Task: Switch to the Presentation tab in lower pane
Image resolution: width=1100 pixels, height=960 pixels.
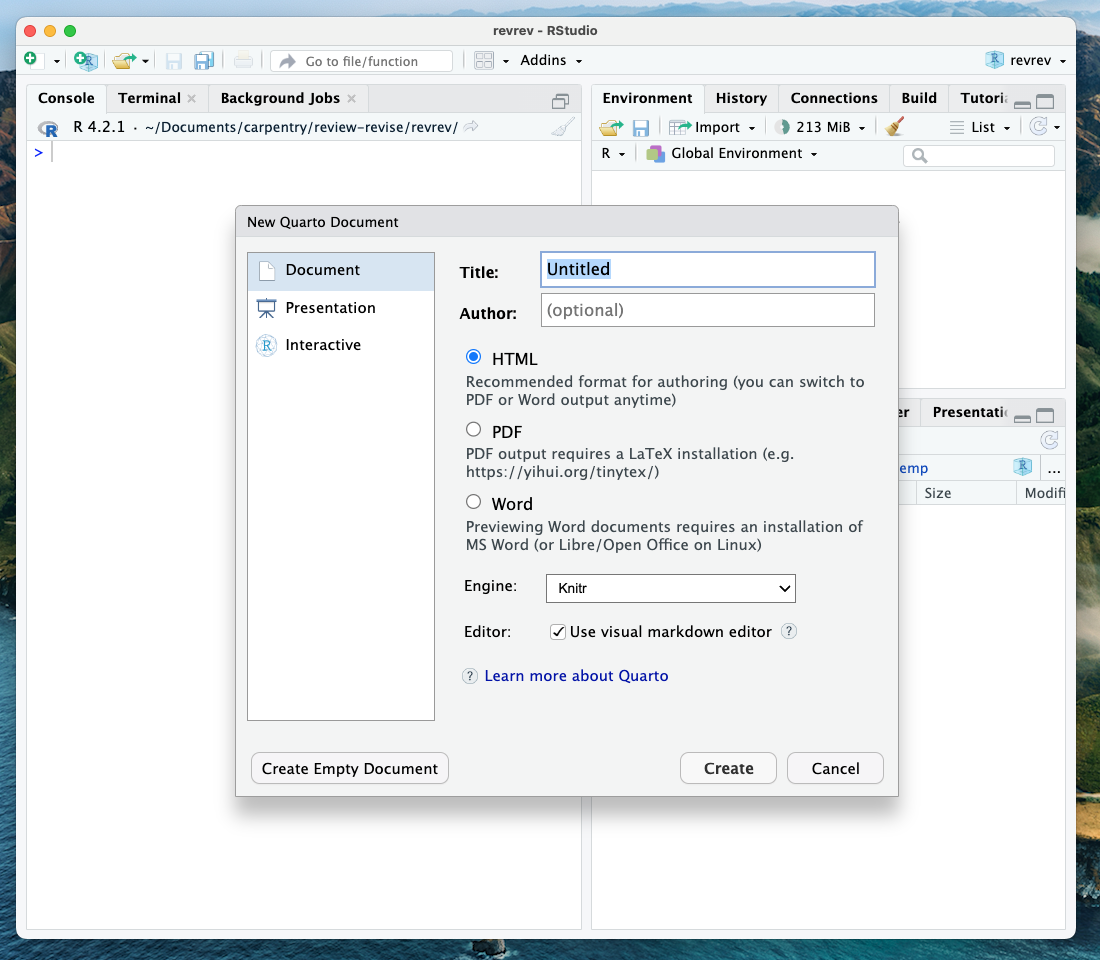Action: coord(970,412)
